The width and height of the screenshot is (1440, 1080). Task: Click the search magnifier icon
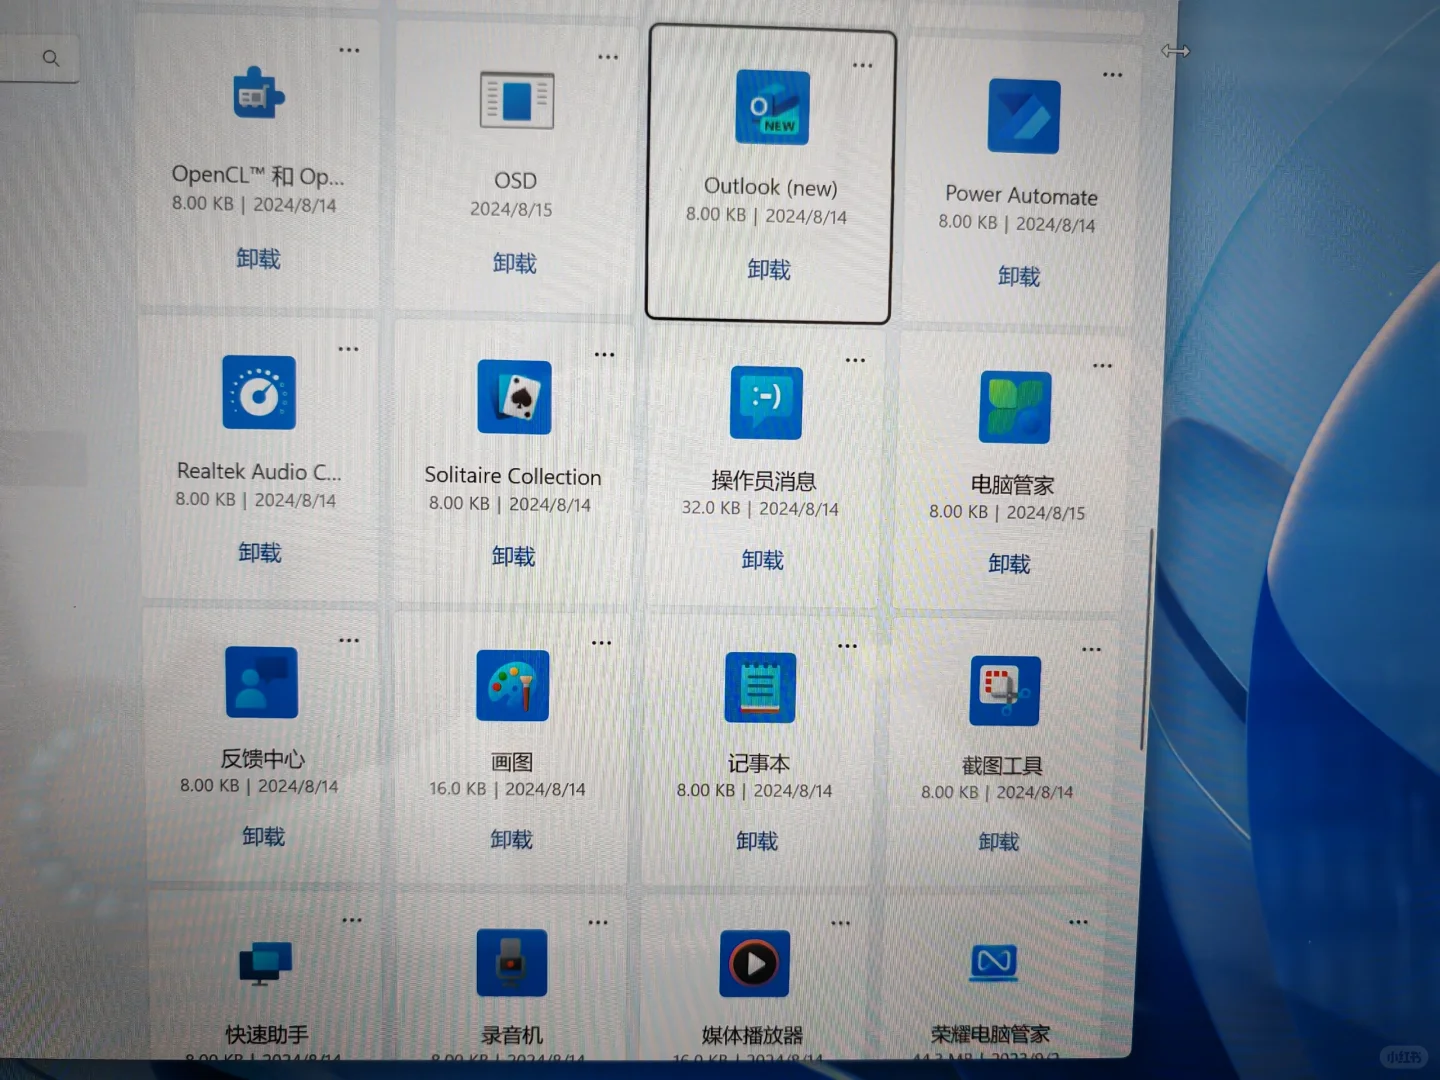tap(51, 58)
